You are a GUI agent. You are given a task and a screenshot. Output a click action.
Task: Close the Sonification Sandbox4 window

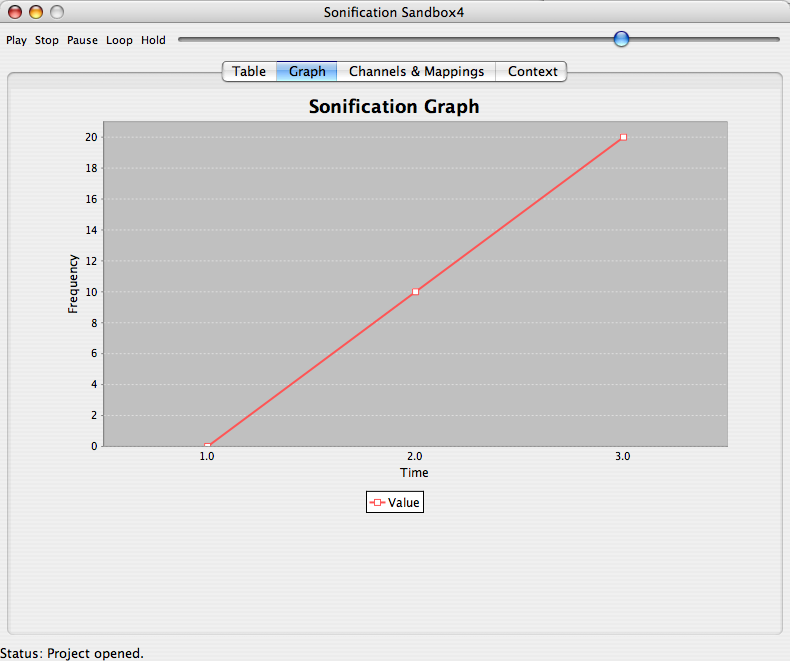point(15,12)
